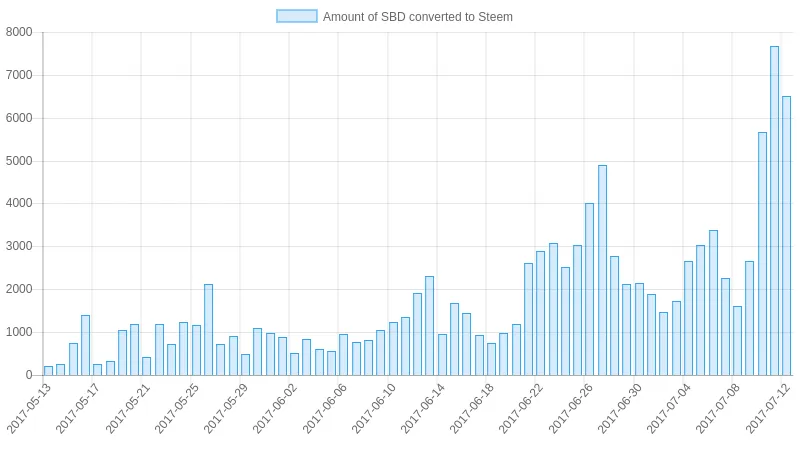
Task: Click the x-axis label 2017-05-17
Action: 78,409
